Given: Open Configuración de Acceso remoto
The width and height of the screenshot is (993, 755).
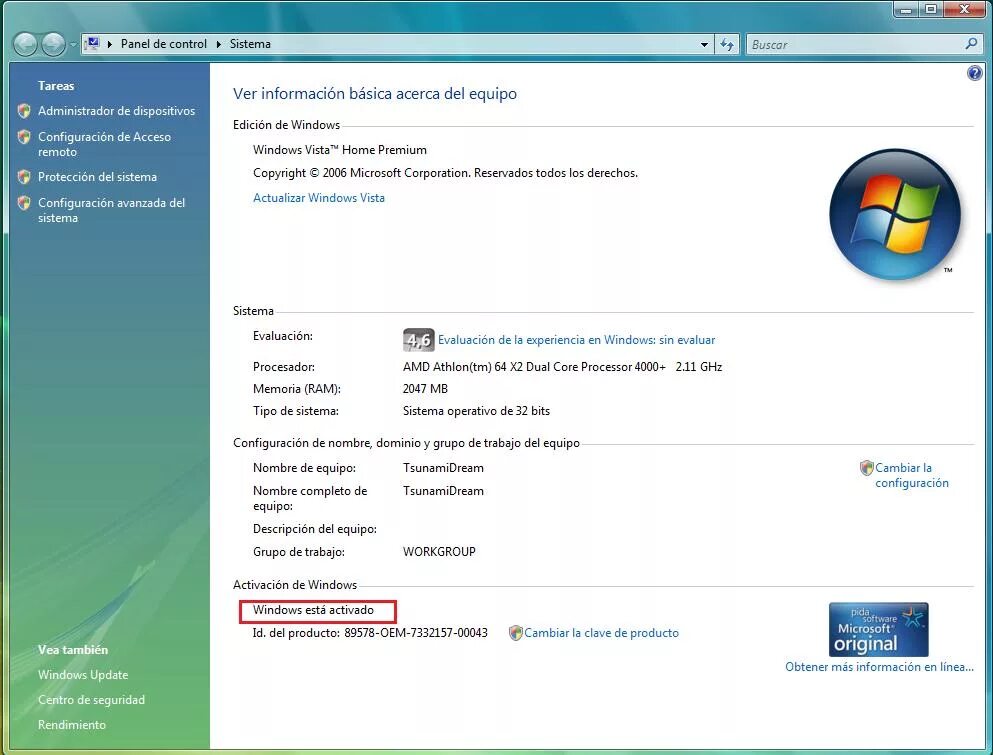Looking at the screenshot, I should click(x=104, y=144).
